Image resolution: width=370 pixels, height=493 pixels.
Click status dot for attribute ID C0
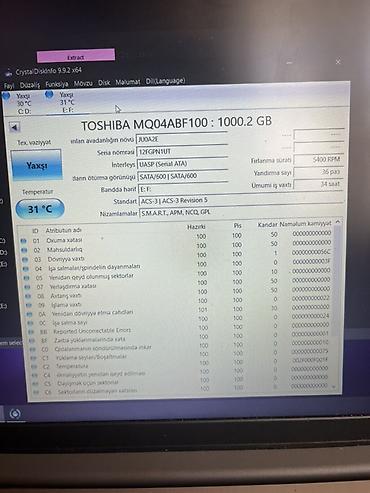(x=32, y=349)
